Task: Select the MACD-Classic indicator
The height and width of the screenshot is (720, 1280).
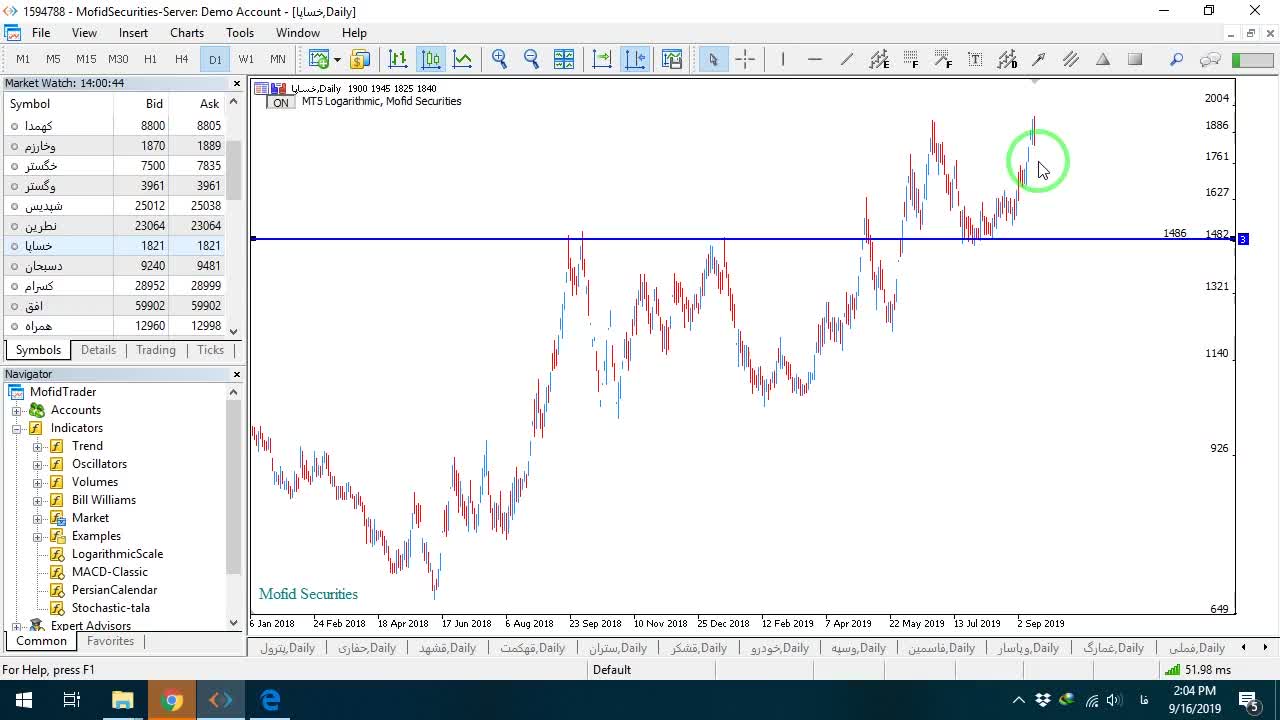Action: point(110,572)
